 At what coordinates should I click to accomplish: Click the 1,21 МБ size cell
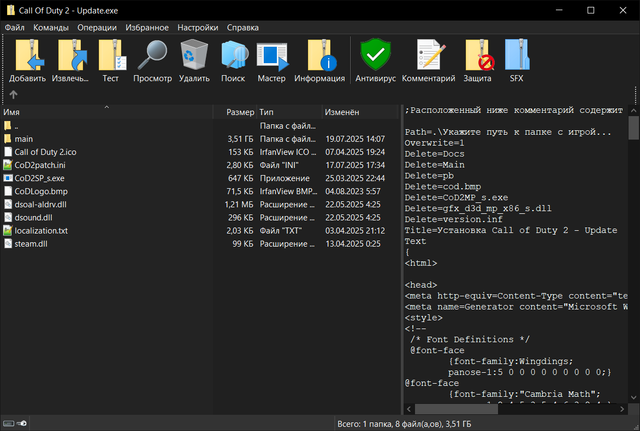click(x=239, y=204)
